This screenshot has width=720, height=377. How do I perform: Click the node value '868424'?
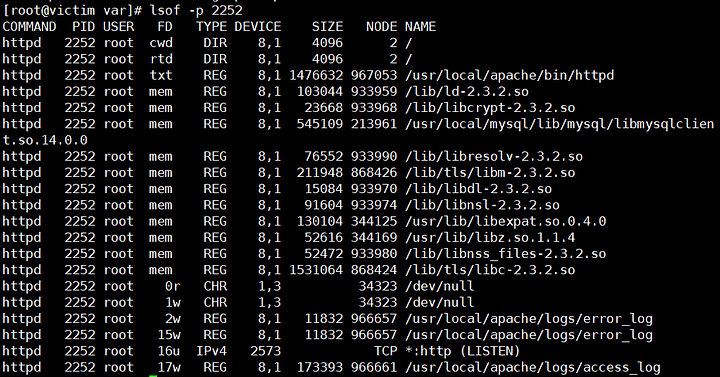(374, 270)
